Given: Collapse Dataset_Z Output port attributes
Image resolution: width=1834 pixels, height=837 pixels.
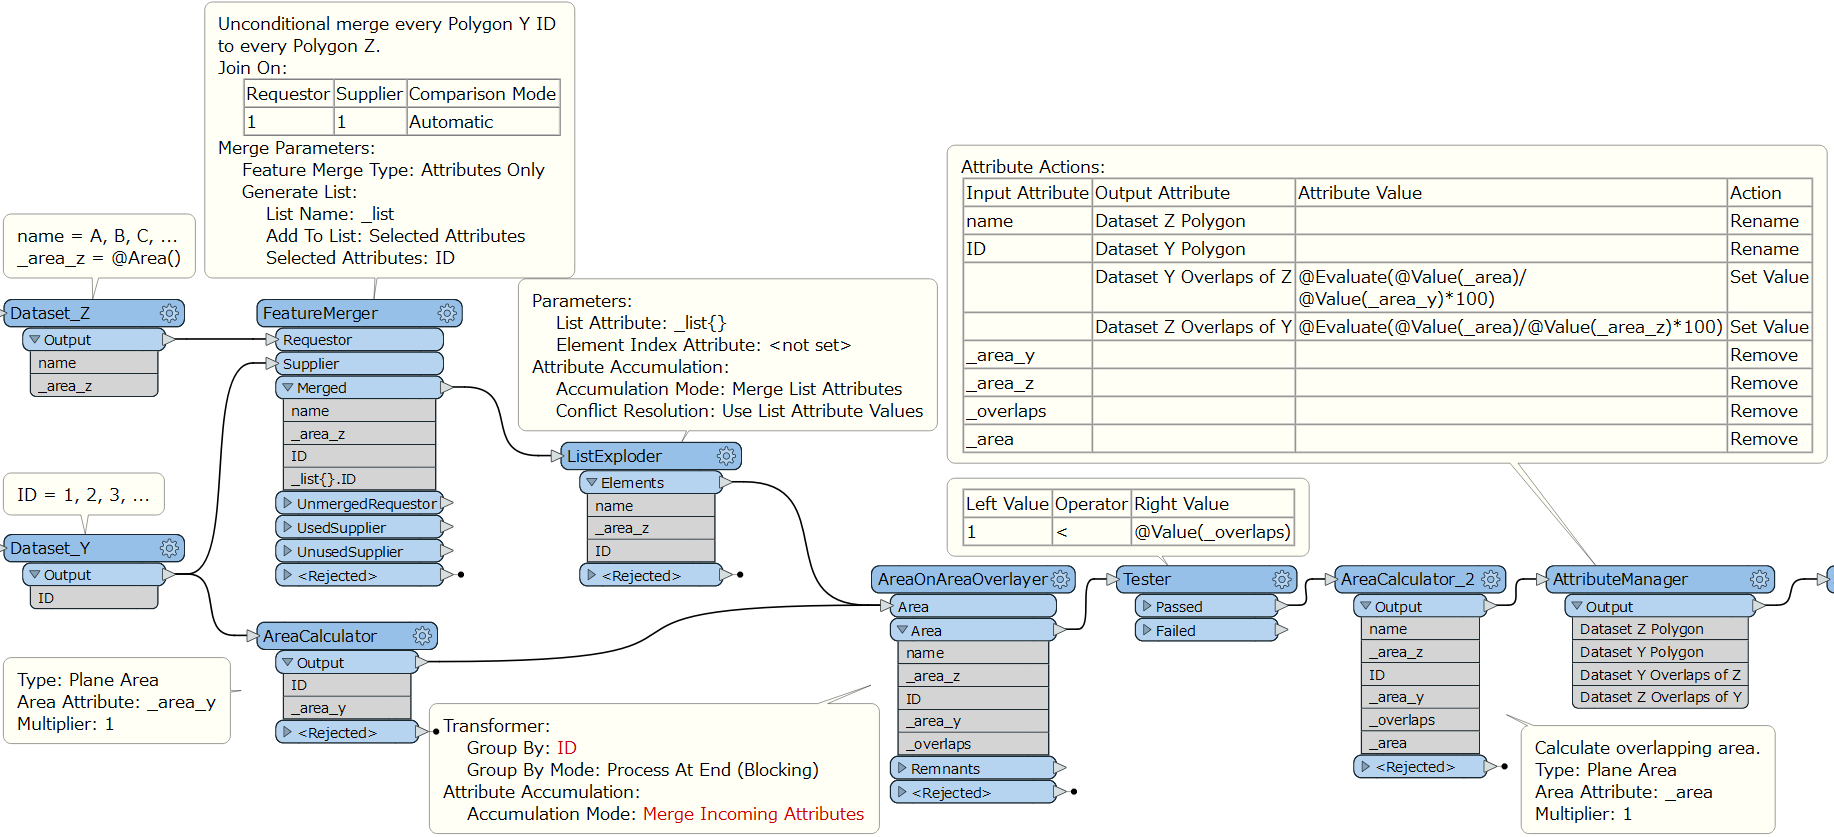Looking at the screenshot, I should 35,340.
